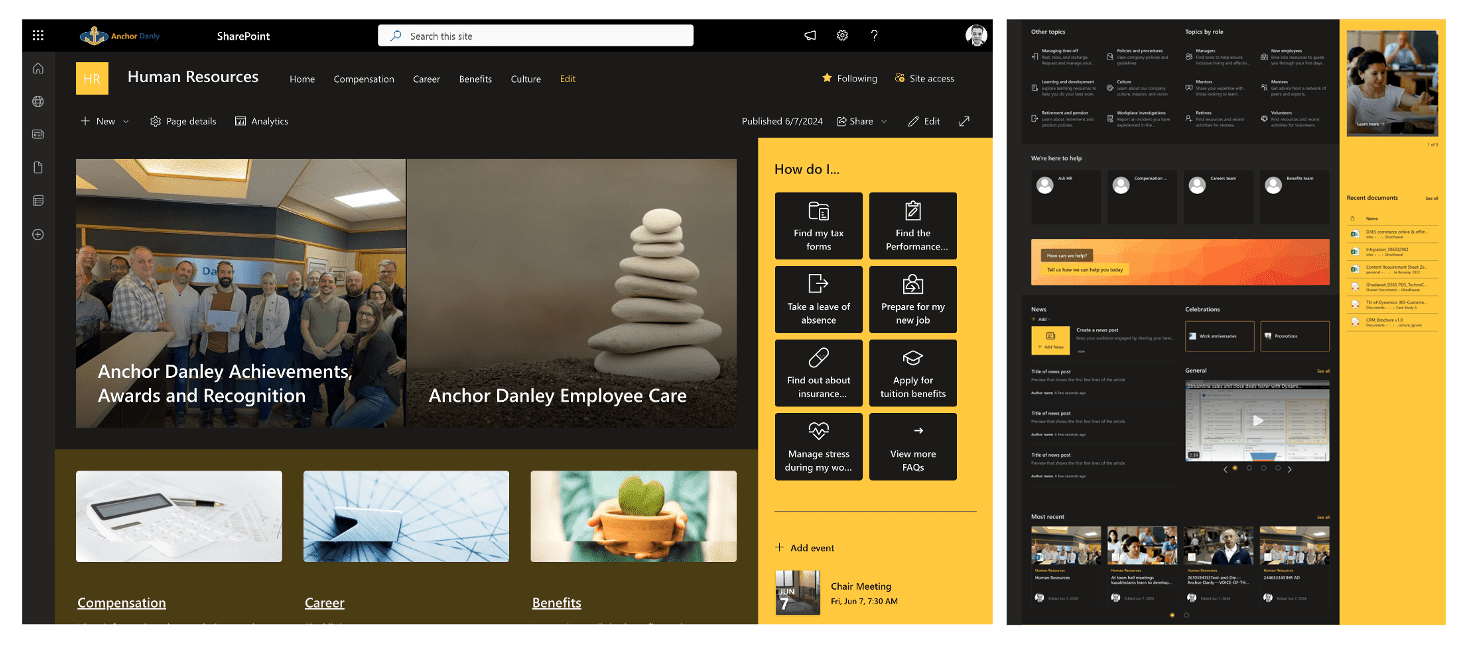The image size is (1466, 646).
Task: Expand the New dropdown
Action: point(104,121)
